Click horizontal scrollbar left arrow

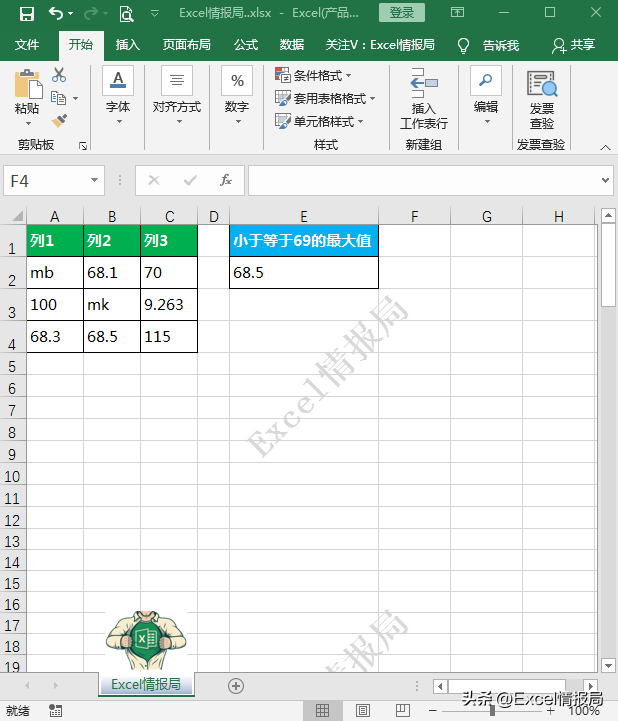(440, 687)
